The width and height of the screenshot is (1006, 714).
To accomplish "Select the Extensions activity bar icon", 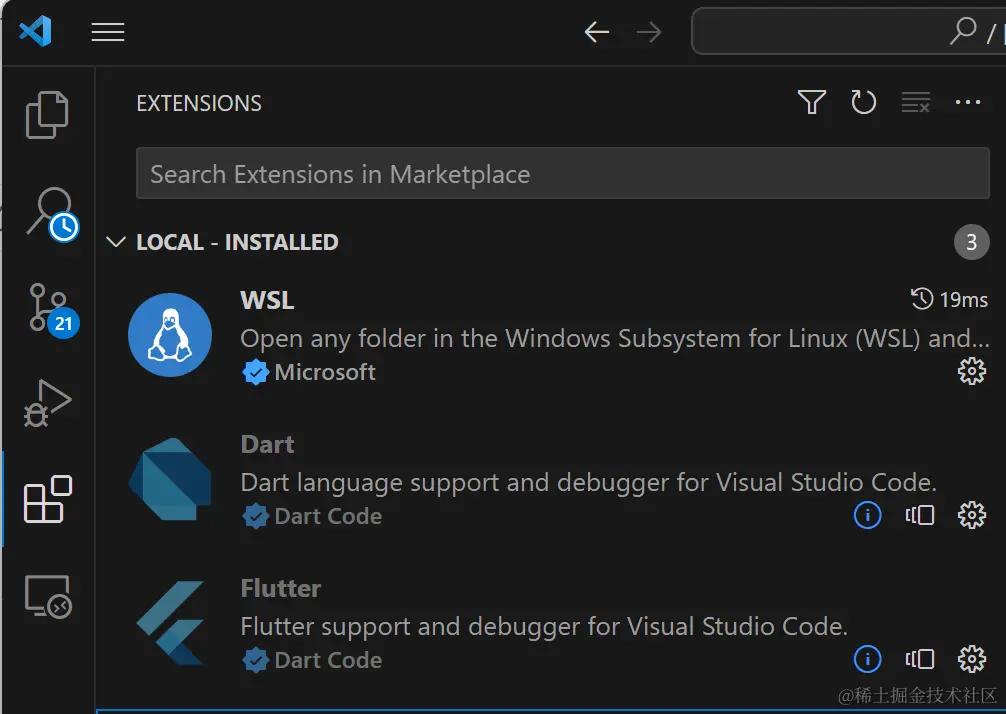I will tap(47, 499).
